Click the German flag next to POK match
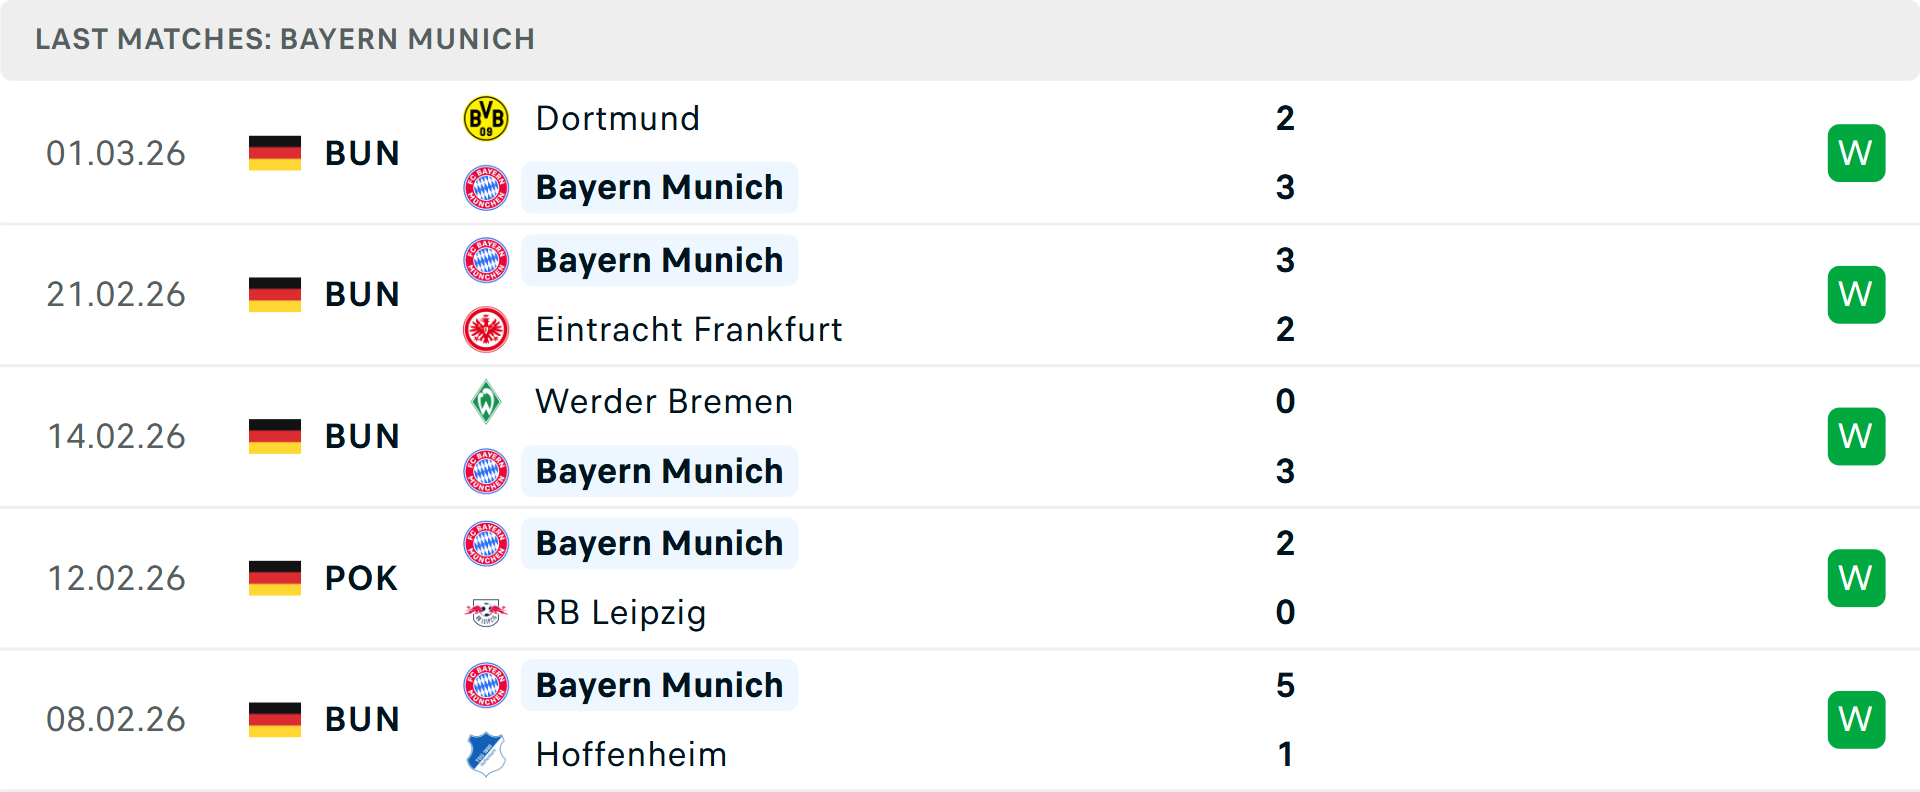The height and width of the screenshot is (792, 1920). point(274,577)
